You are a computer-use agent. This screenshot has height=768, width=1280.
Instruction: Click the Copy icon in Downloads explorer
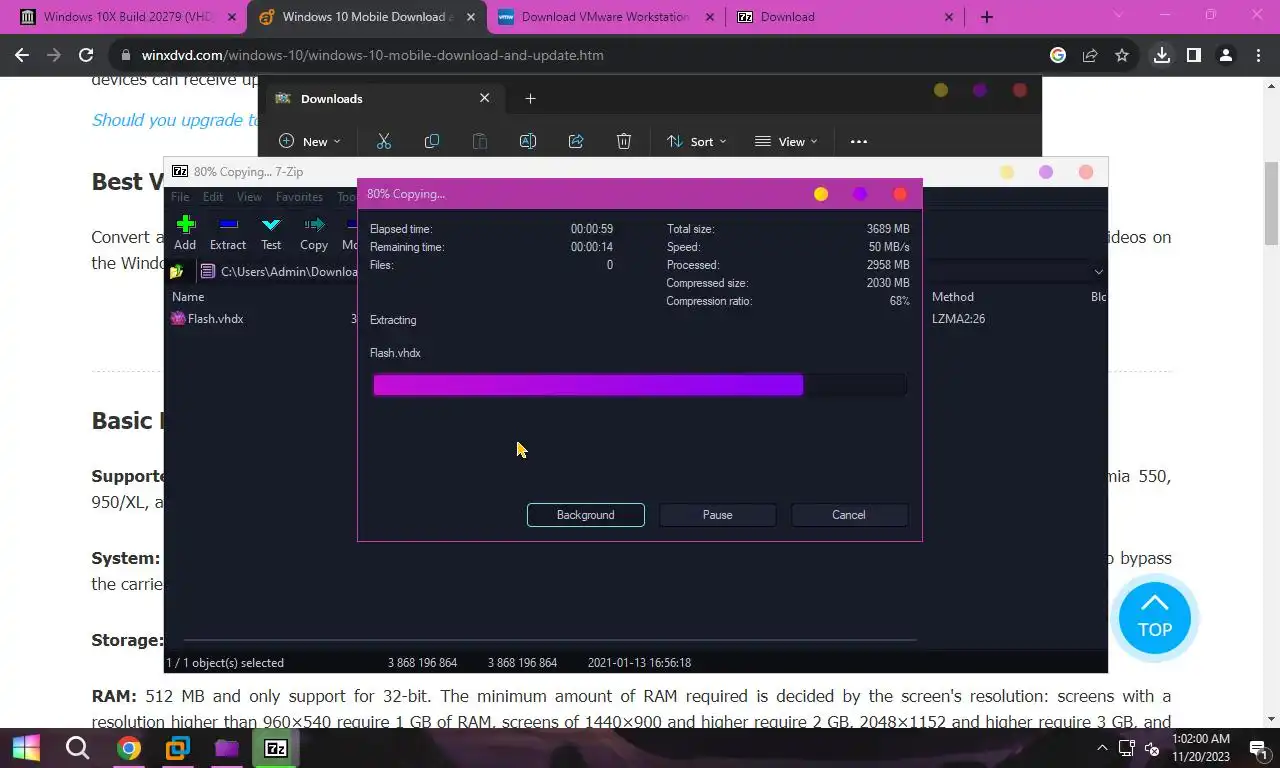(x=432, y=142)
